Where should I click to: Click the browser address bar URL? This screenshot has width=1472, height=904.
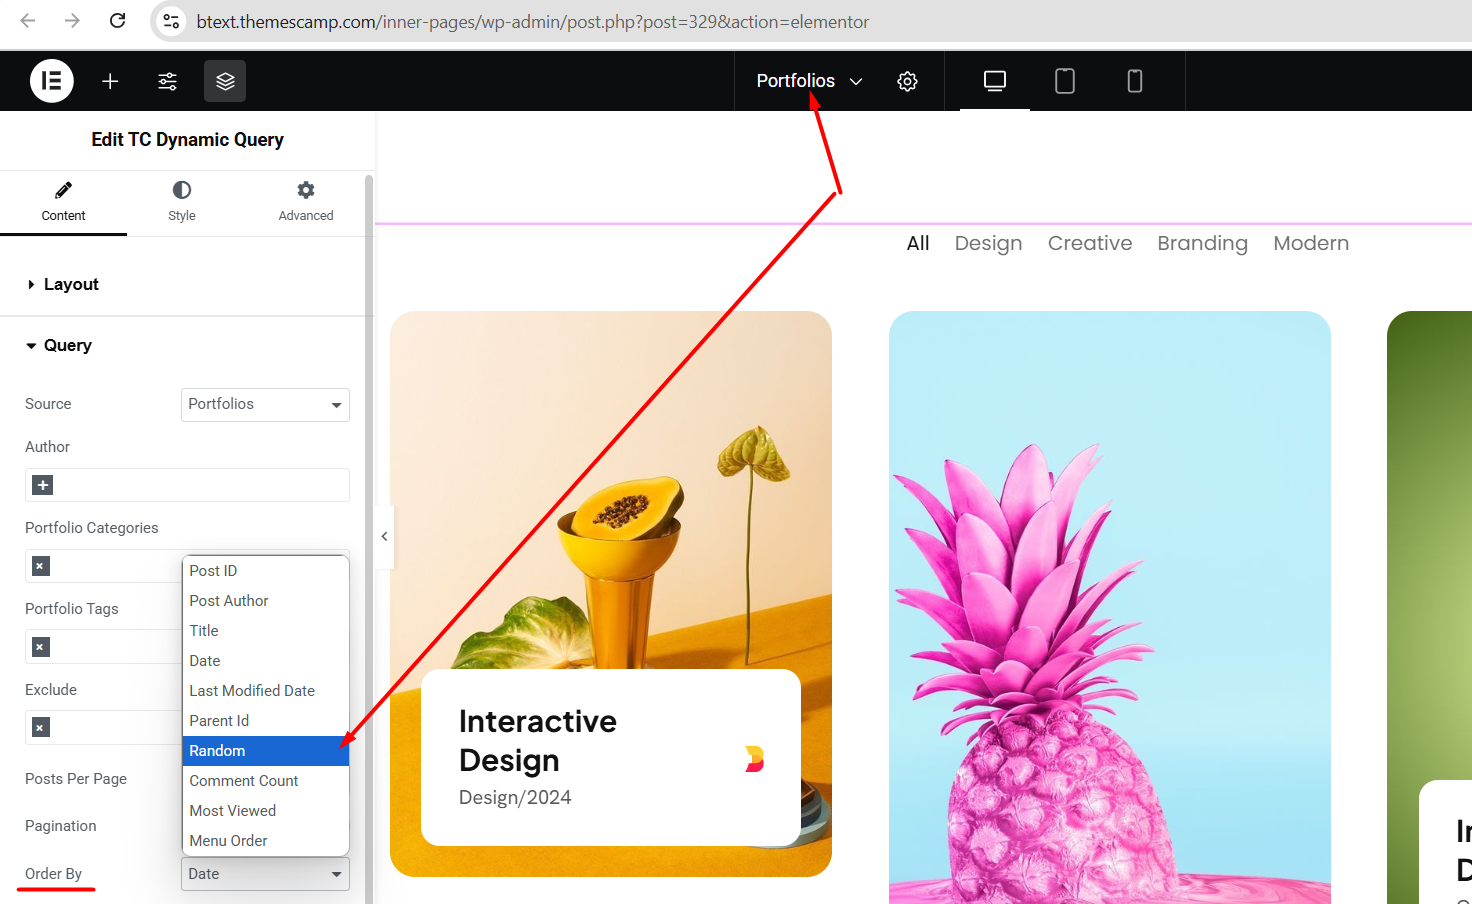coord(532,21)
